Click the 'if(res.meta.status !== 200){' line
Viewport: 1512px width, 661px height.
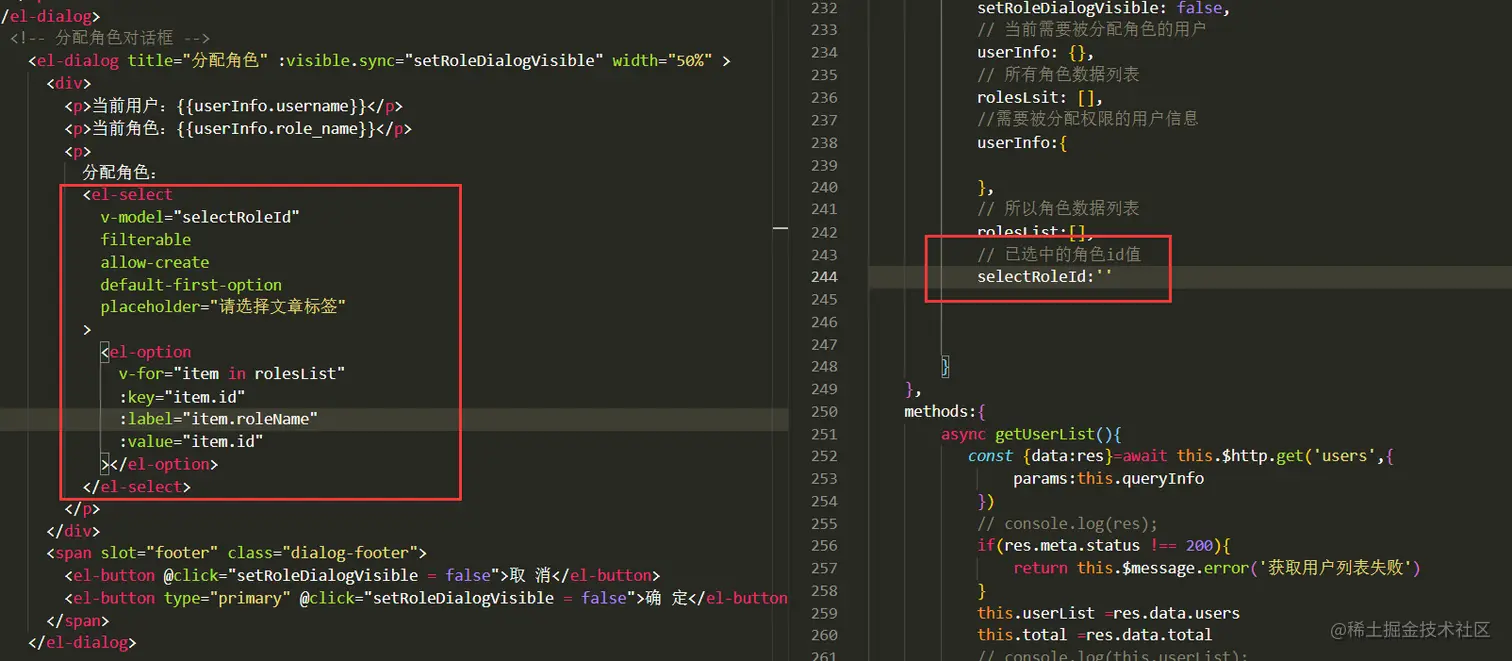(1103, 546)
